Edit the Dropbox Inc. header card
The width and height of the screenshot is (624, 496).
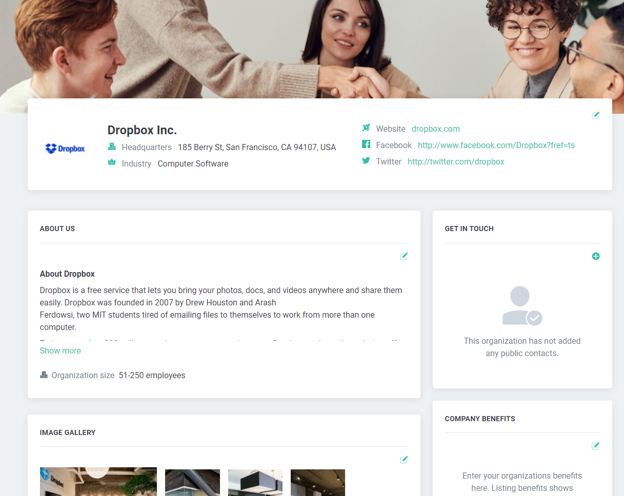click(595, 115)
